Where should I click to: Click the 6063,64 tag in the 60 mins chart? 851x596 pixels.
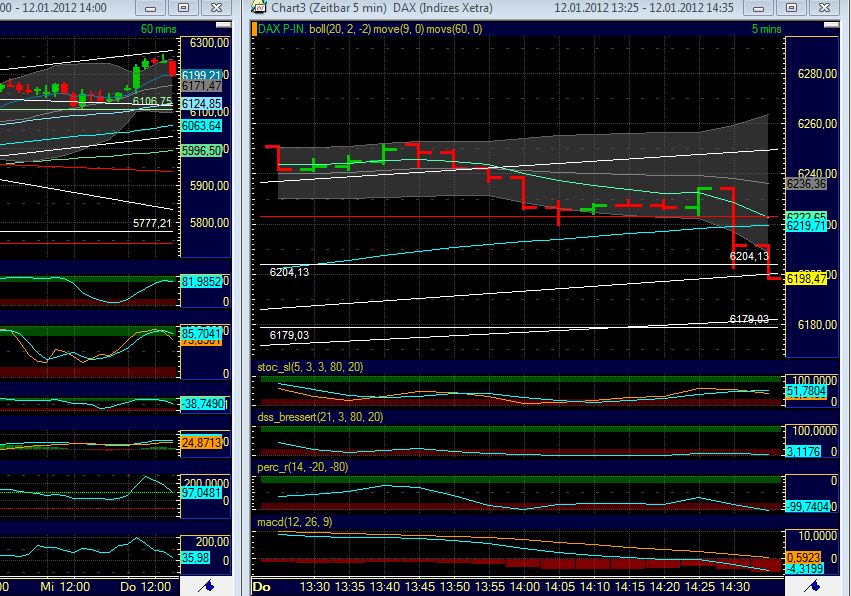202,126
